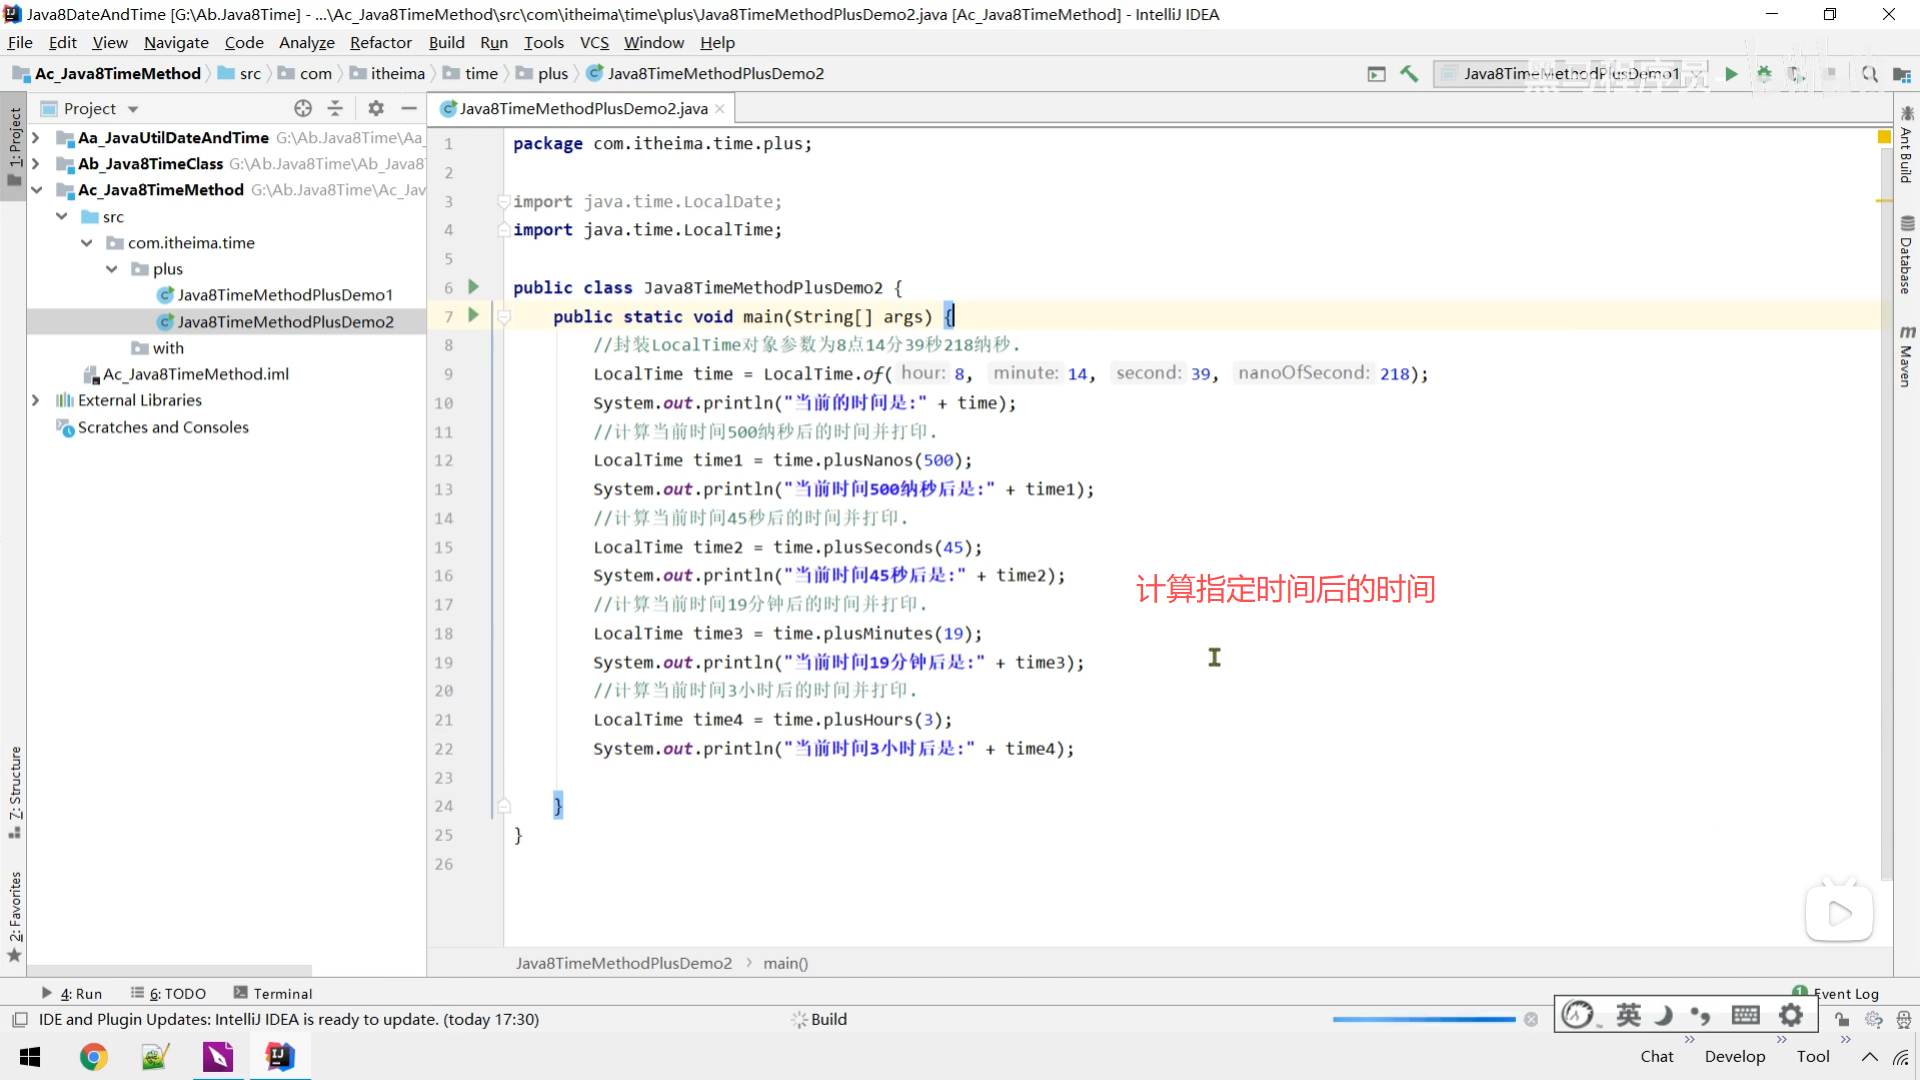Image resolution: width=1920 pixels, height=1080 pixels.
Task: Click the Build project hammer icon
Action: pyautogui.click(x=1409, y=74)
